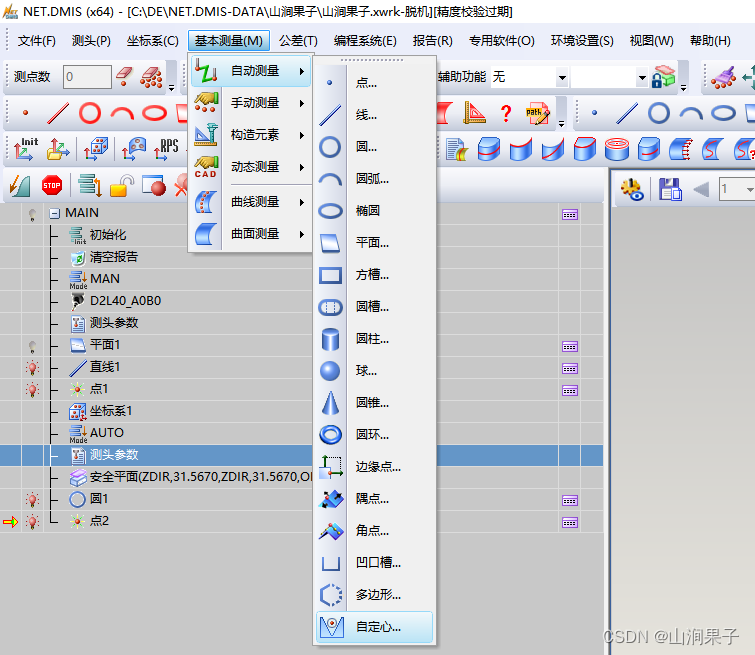Select 圆槽... from the submenu

[x=374, y=307]
